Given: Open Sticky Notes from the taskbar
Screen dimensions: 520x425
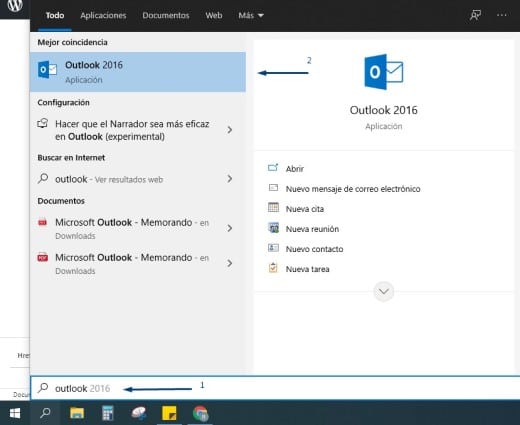Looking at the screenshot, I should click(x=169, y=413).
